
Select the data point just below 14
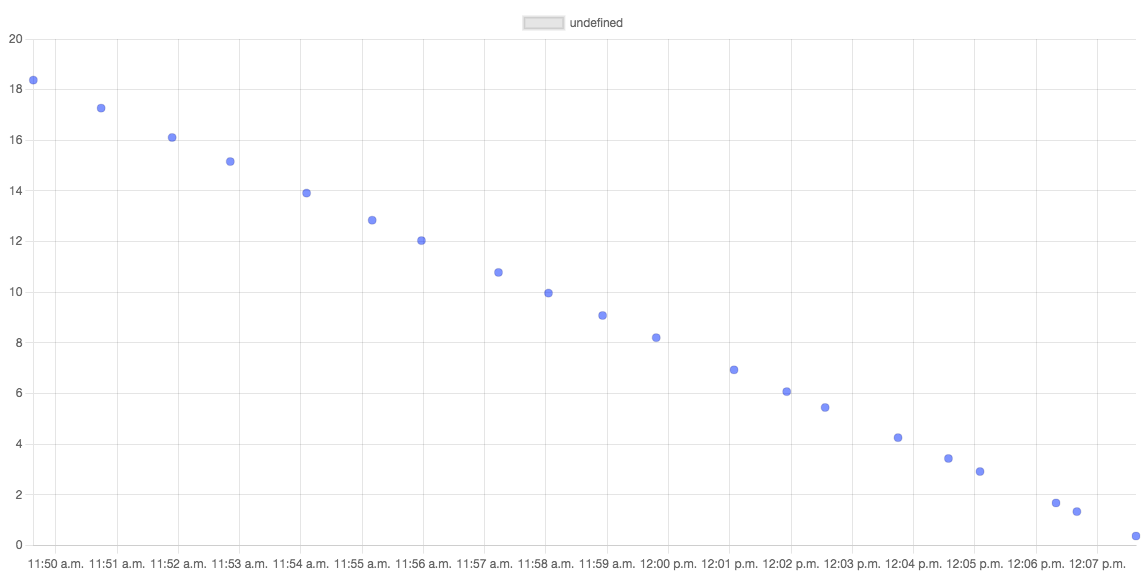pos(306,193)
